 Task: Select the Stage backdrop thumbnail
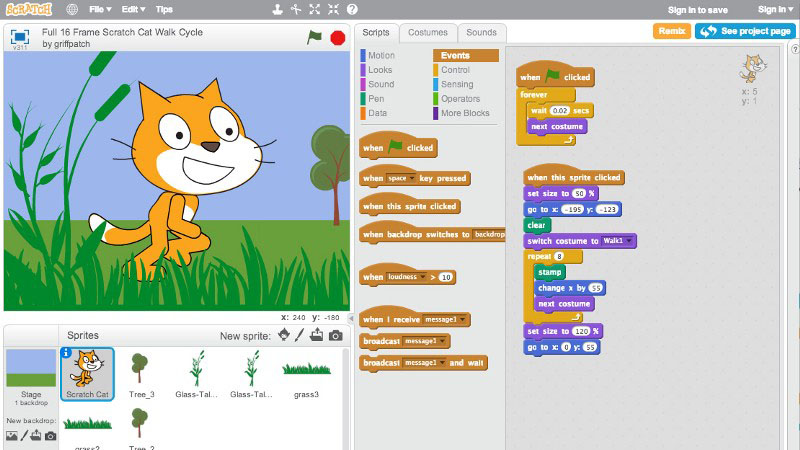31,368
